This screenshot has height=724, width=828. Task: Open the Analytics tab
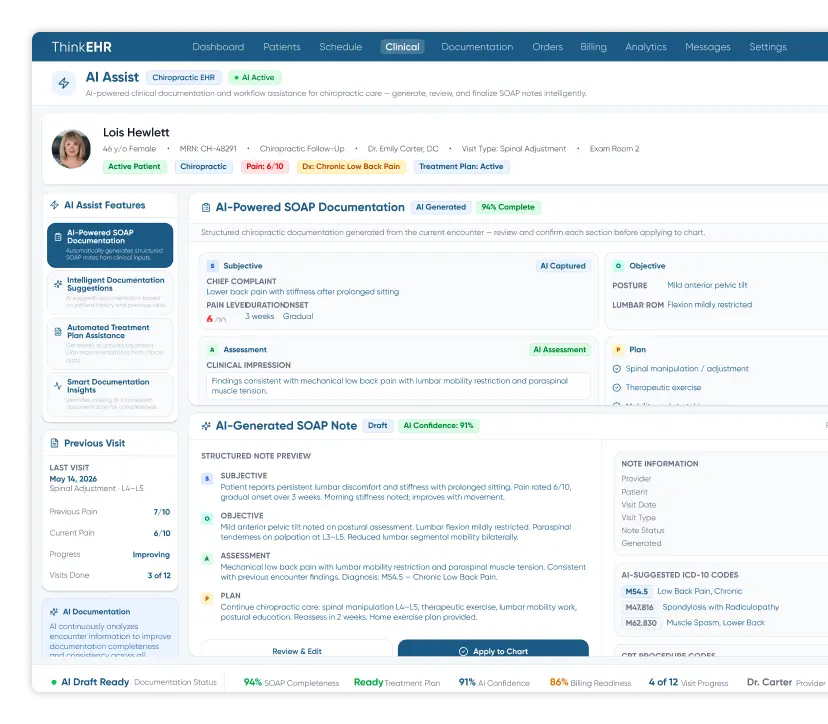pos(646,47)
